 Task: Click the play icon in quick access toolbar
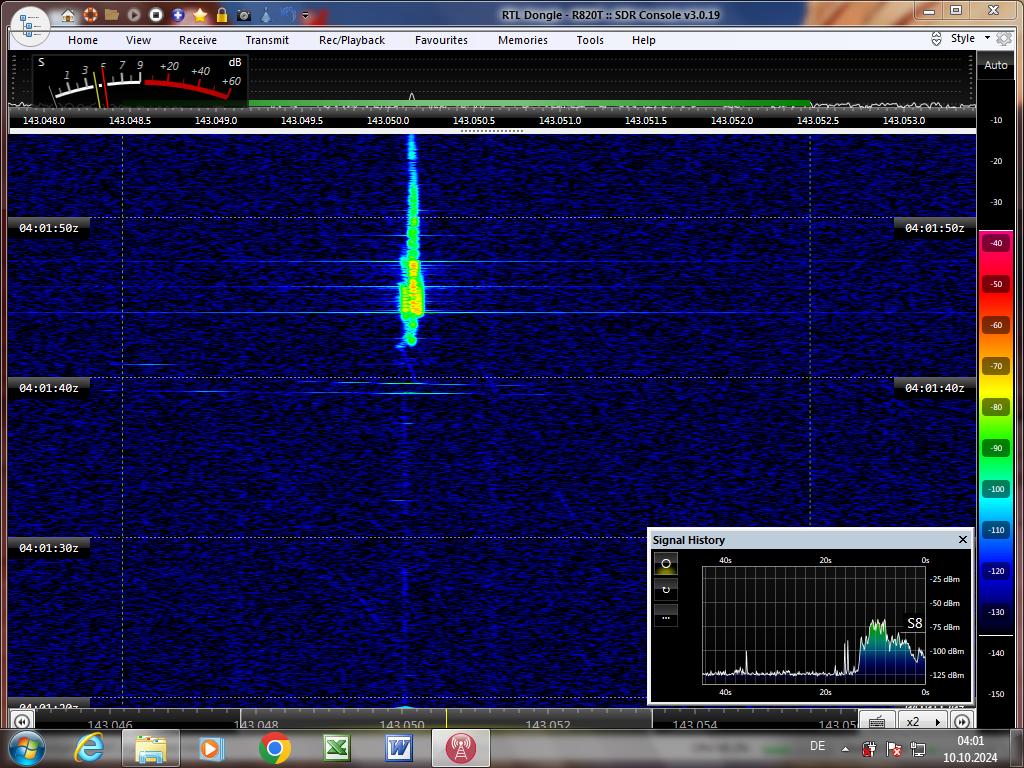[134, 14]
